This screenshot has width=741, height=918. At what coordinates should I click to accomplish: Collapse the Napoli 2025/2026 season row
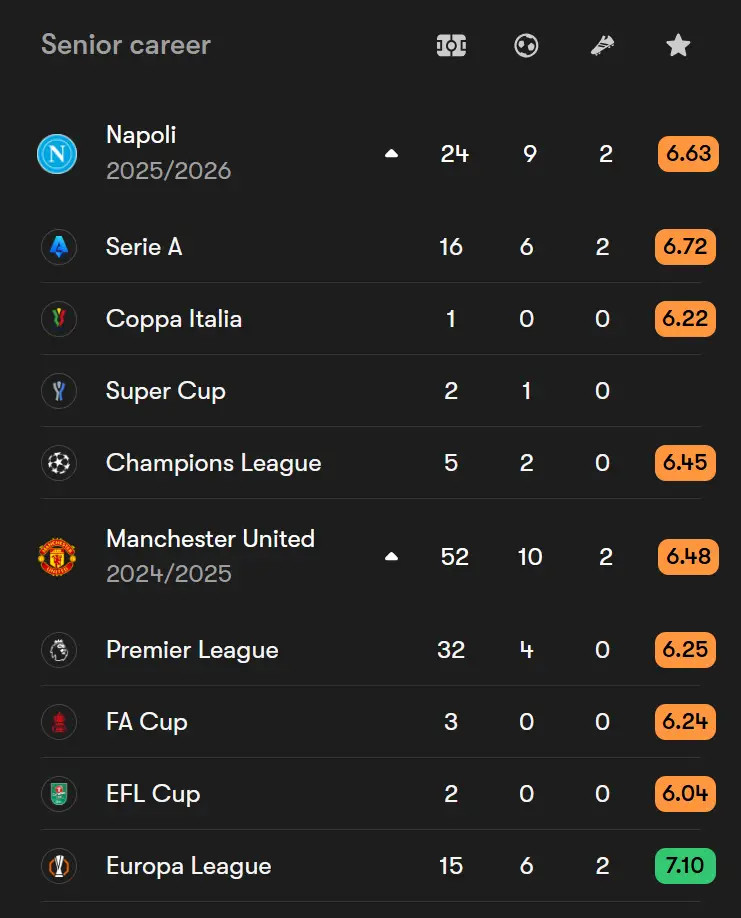click(x=391, y=154)
